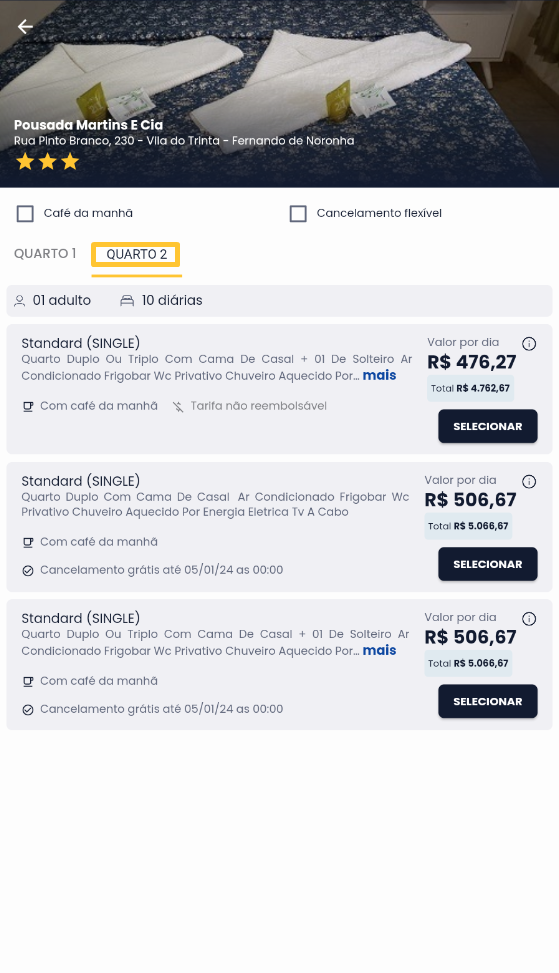The height and width of the screenshot is (973, 559).
Task: Go back using the arrow icon
Action: click(25, 26)
